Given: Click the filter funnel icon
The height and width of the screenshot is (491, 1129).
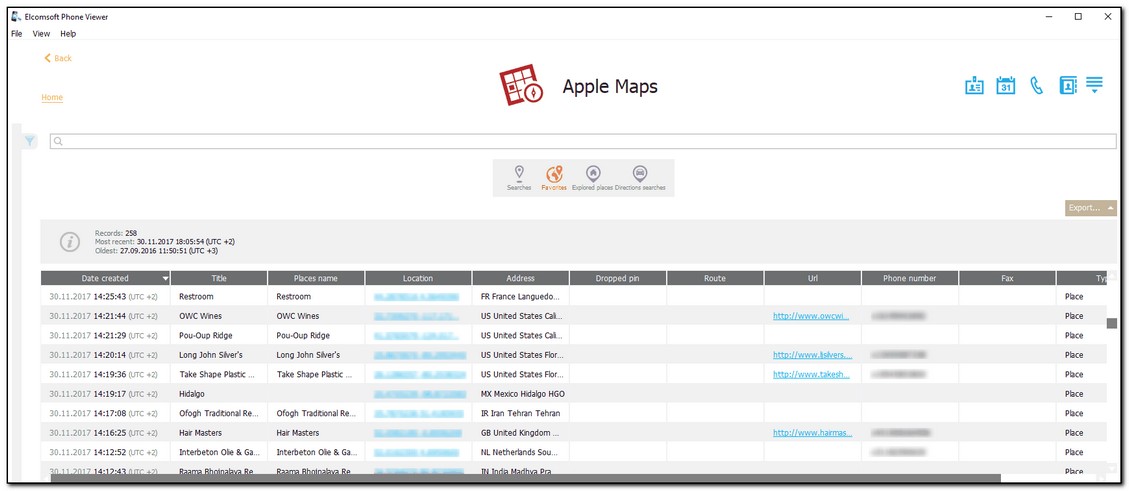Looking at the screenshot, I should (x=30, y=142).
